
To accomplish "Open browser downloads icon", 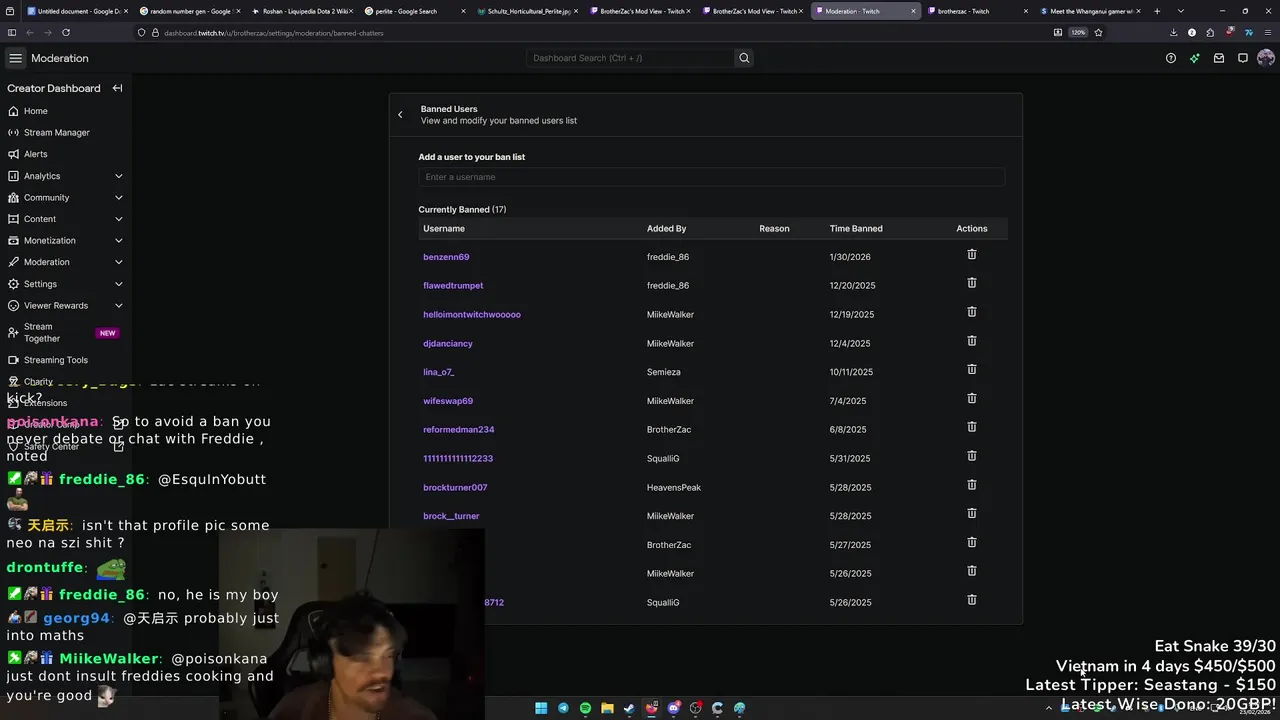I will [1173, 32].
